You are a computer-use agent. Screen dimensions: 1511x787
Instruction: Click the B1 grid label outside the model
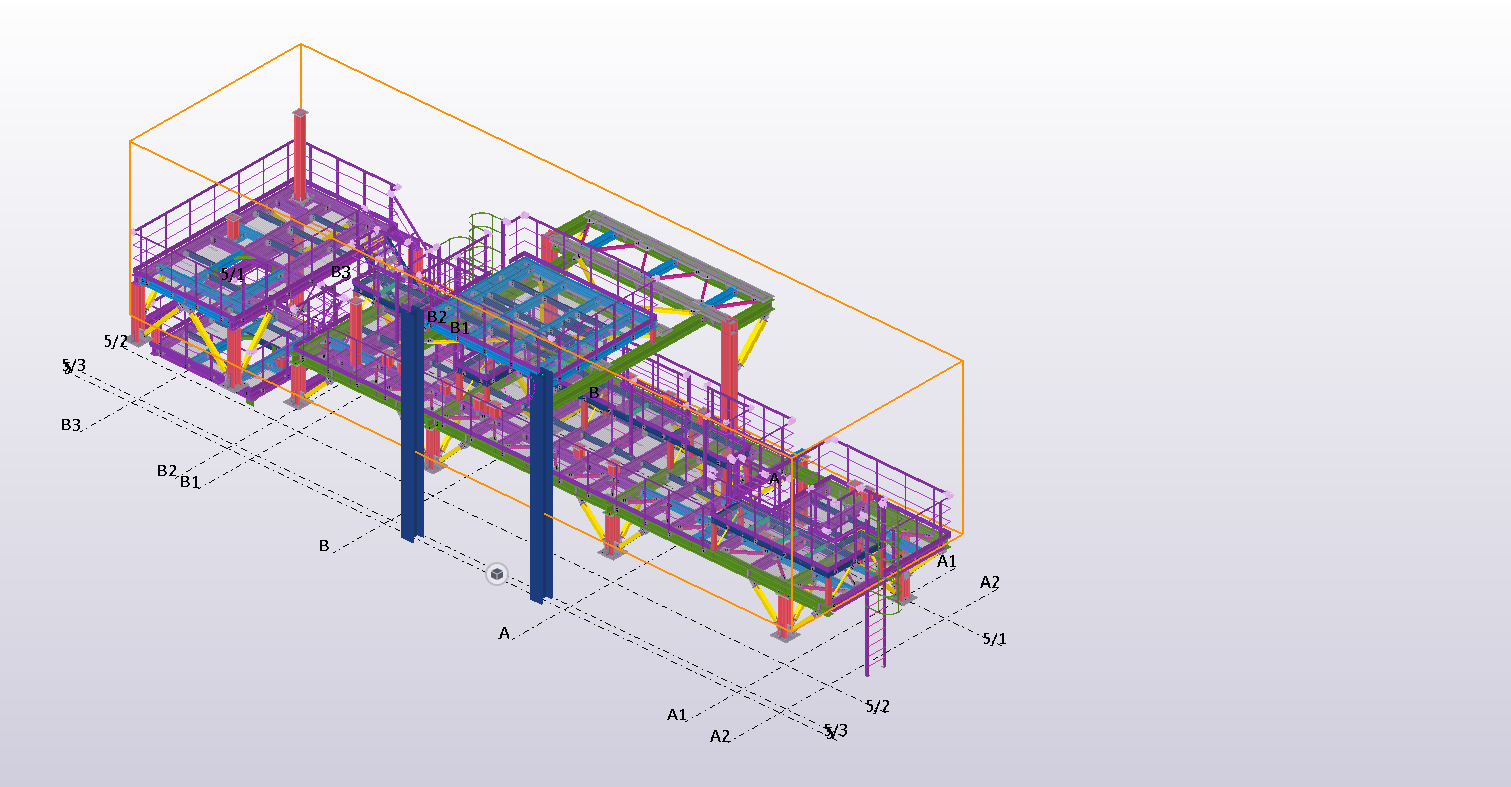(190, 482)
